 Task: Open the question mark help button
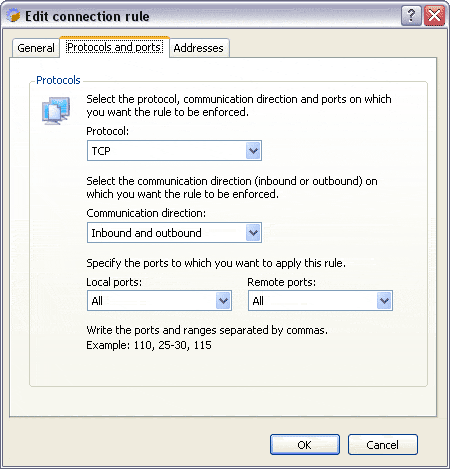point(411,16)
